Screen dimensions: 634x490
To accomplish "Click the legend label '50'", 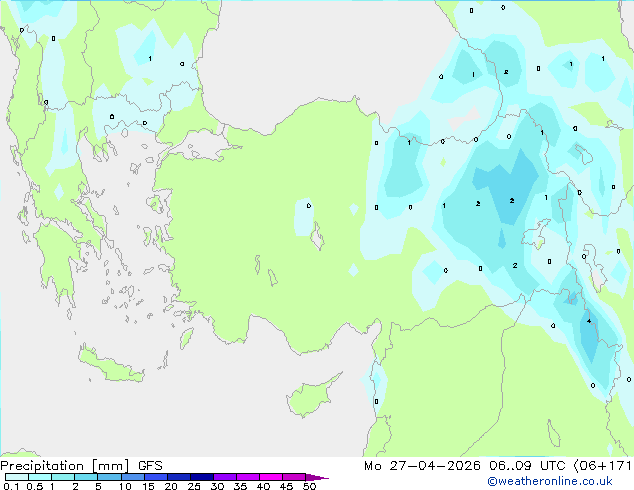I will click(309, 486).
